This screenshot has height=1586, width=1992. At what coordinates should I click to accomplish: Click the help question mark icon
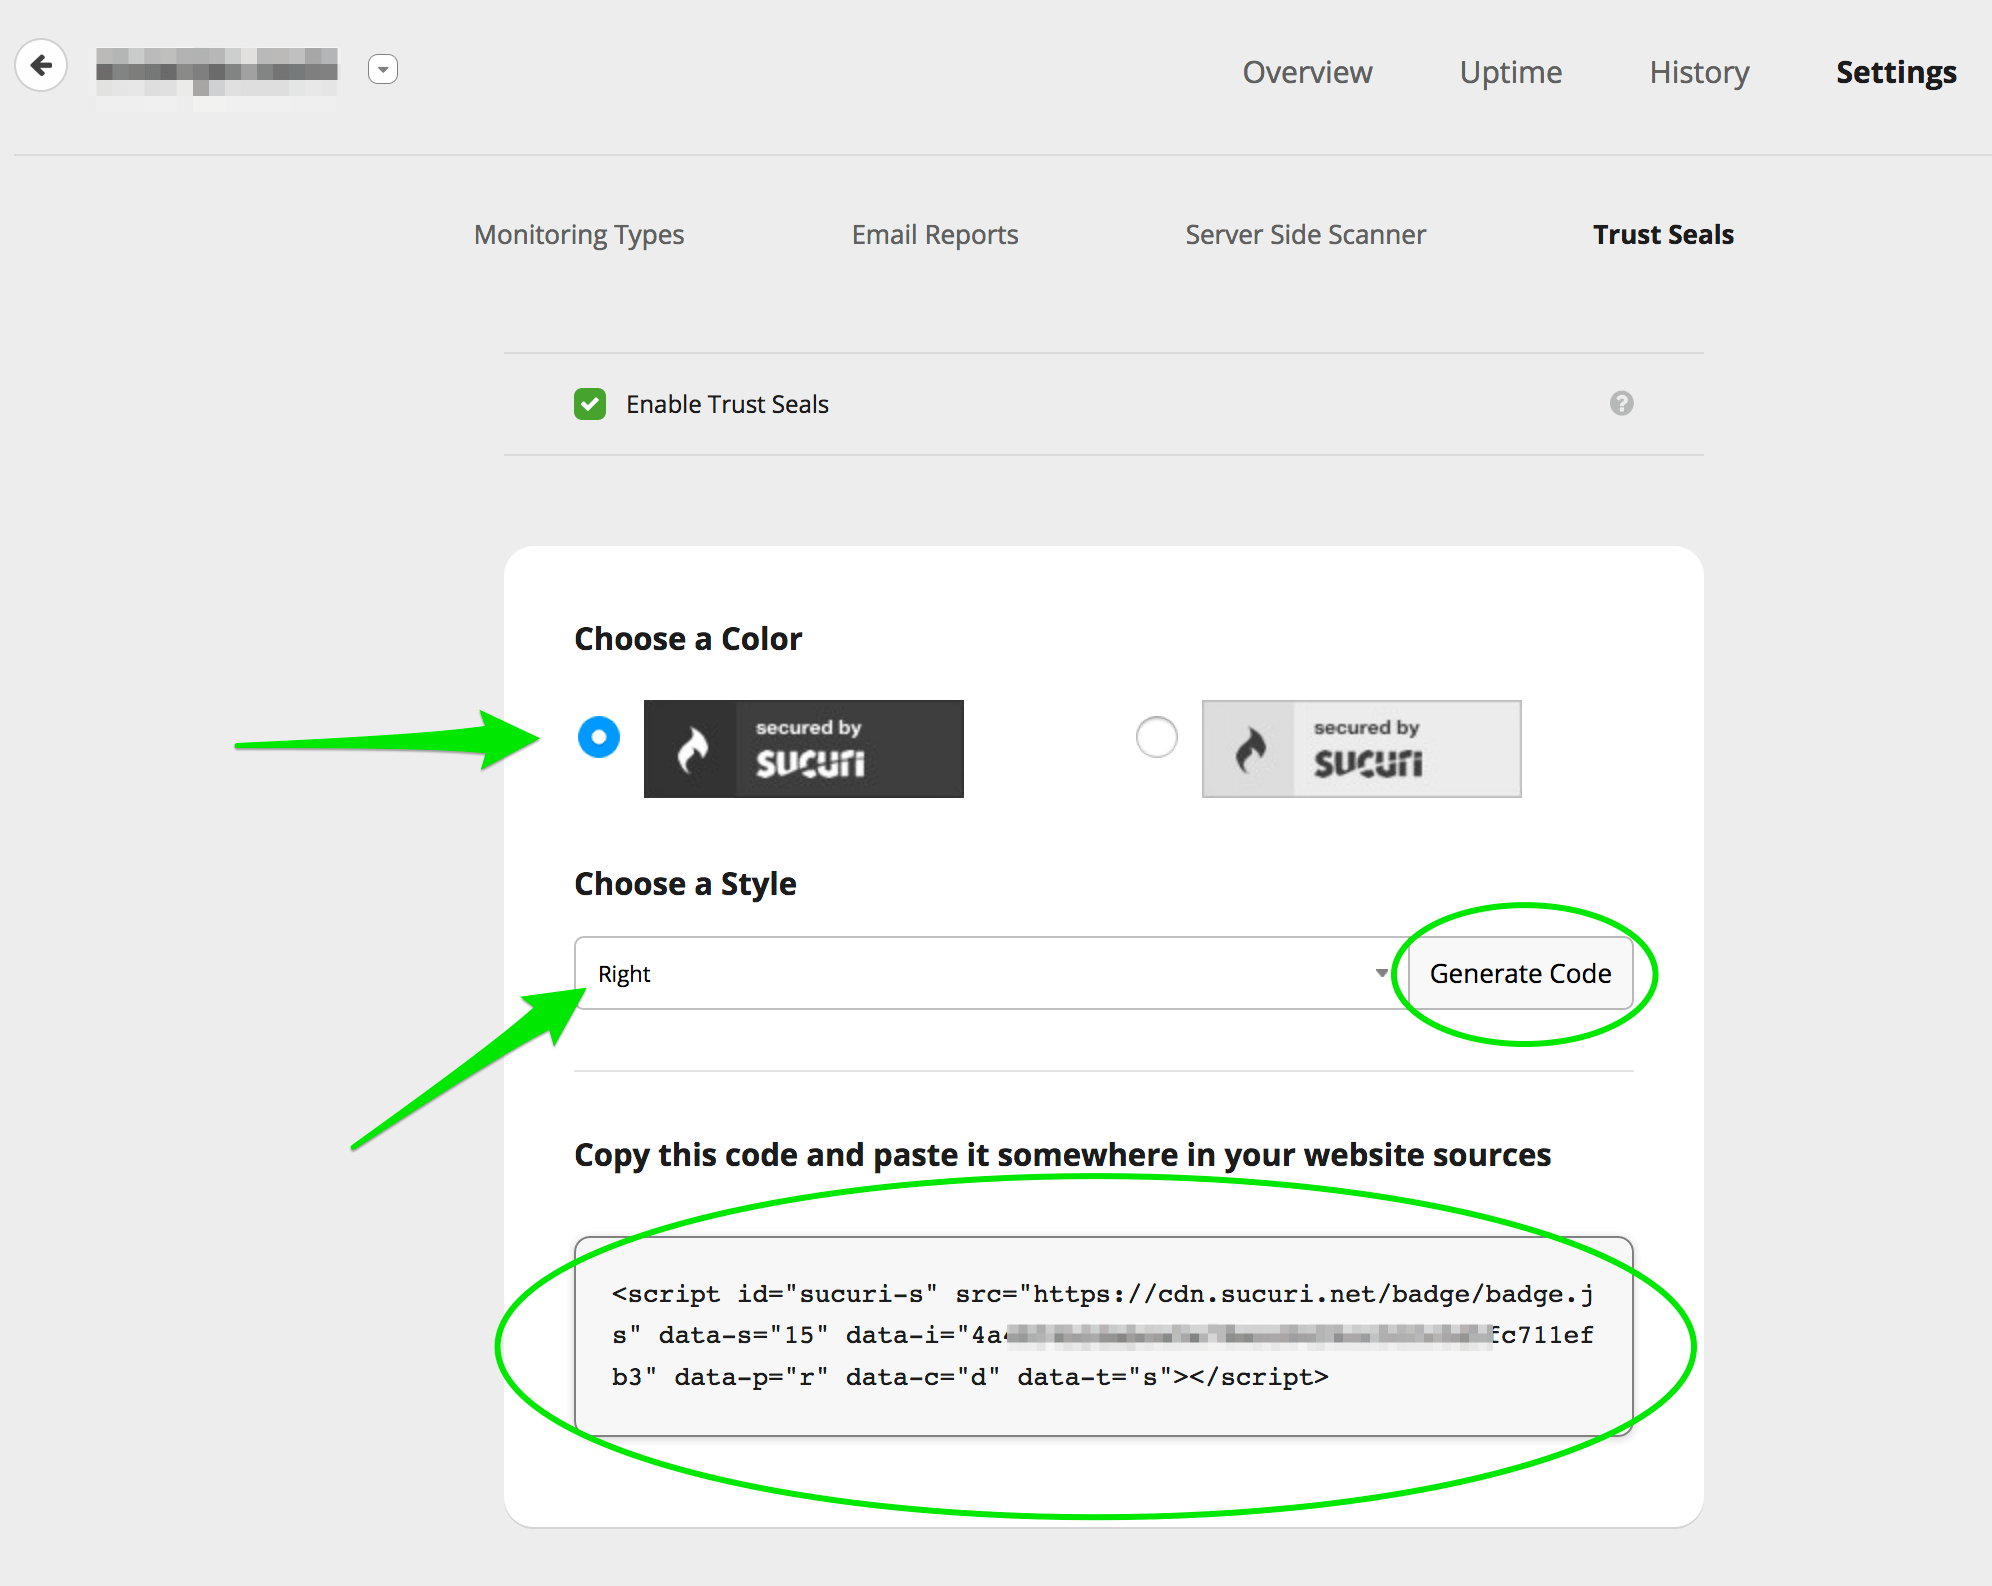[1621, 403]
